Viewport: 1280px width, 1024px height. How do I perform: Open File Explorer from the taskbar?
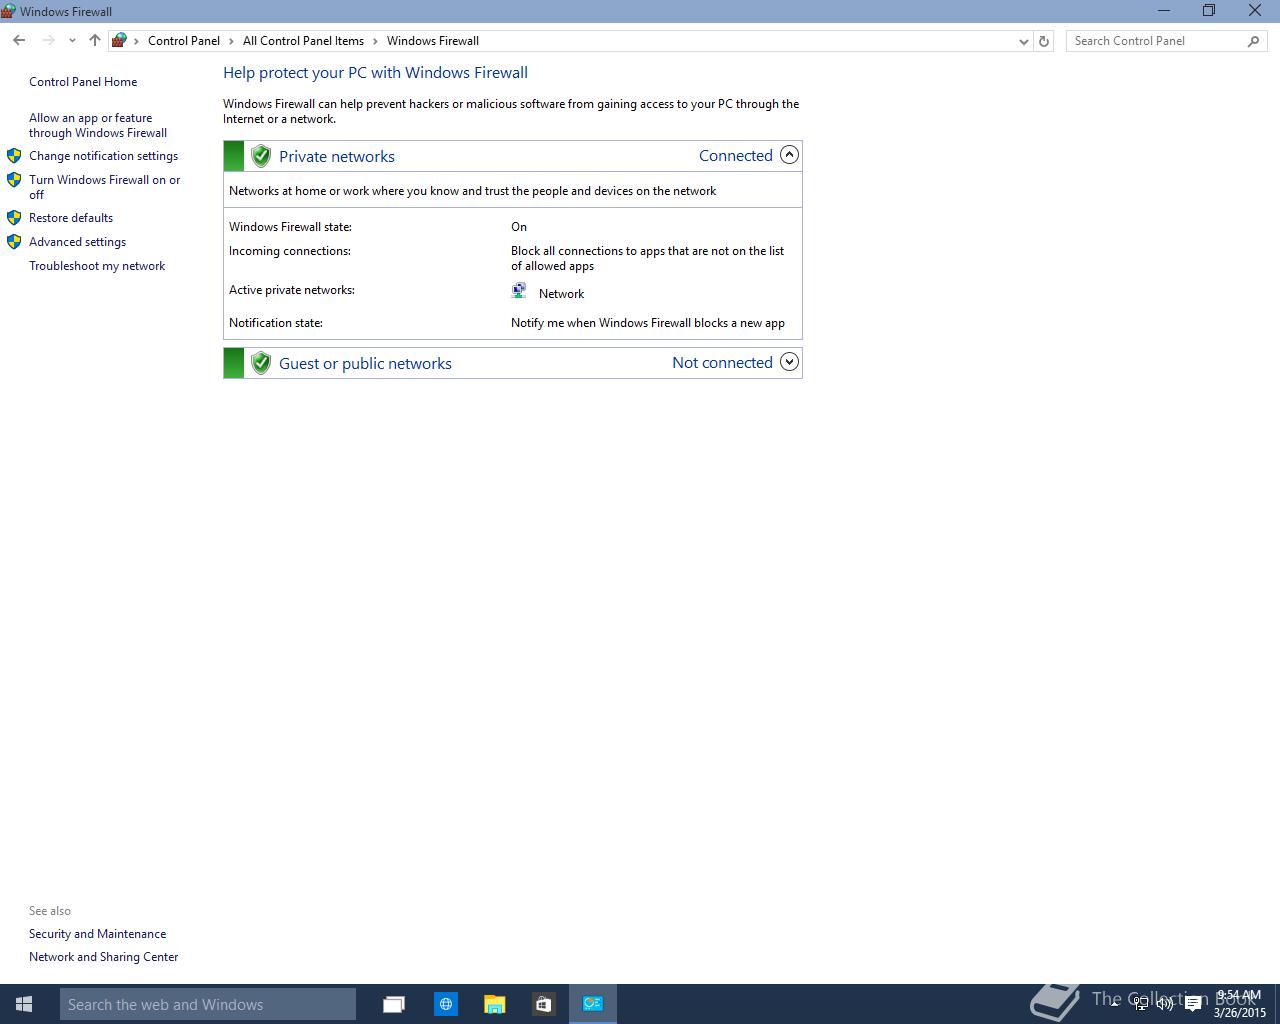click(x=494, y=1004)
